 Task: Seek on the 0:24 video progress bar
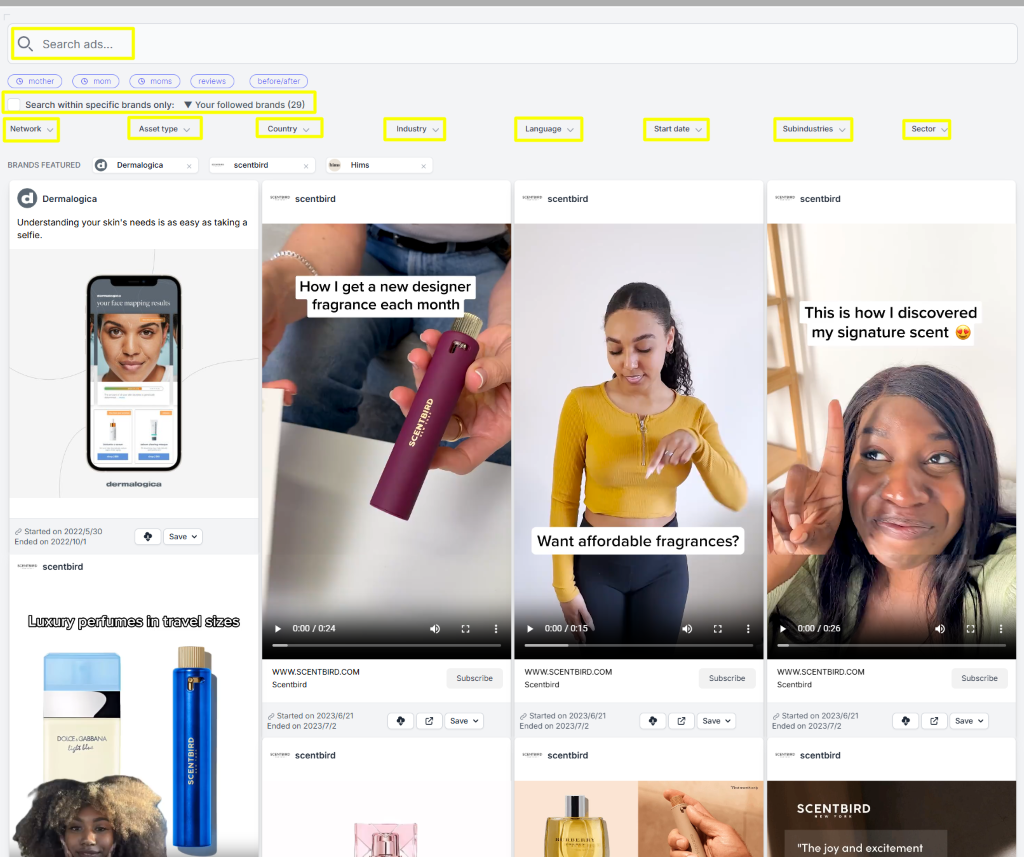(387, 645)
